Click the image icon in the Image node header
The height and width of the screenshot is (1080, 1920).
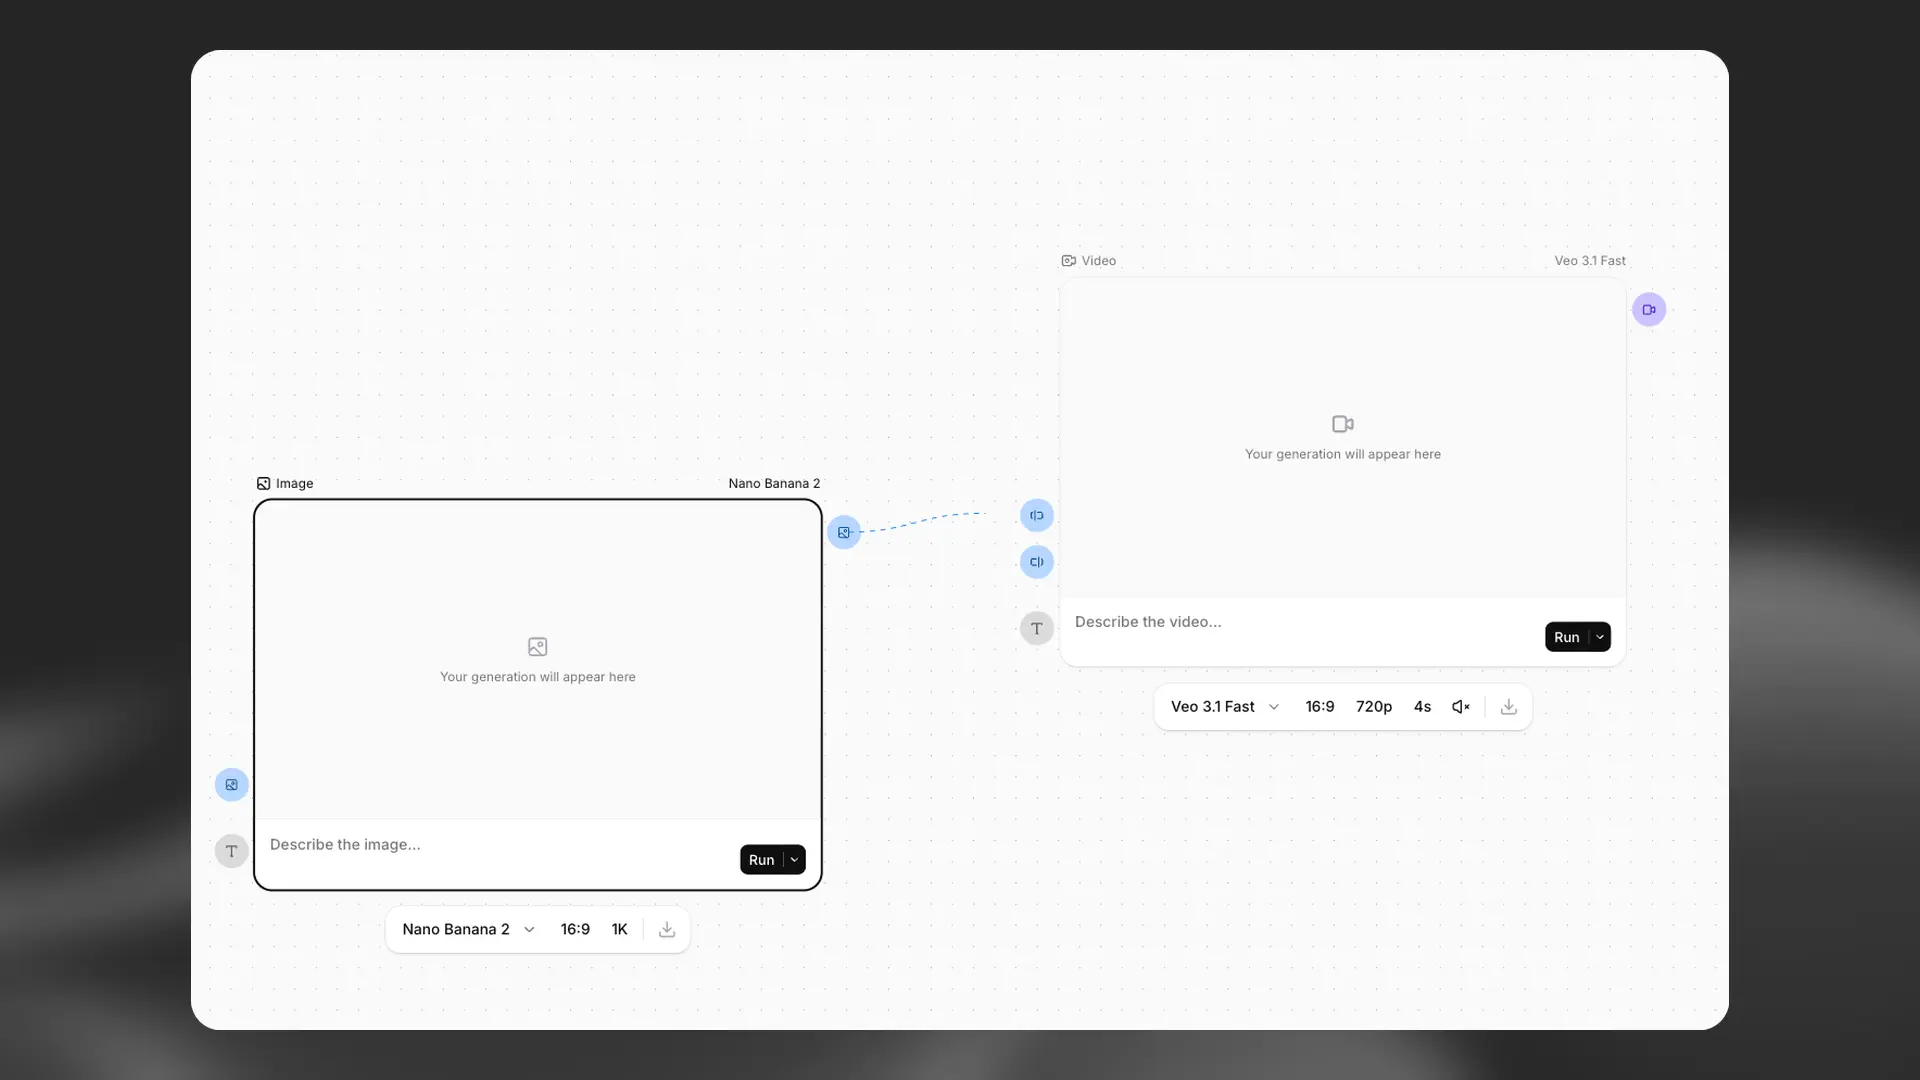pyautogui.click(x=262, y=483)
